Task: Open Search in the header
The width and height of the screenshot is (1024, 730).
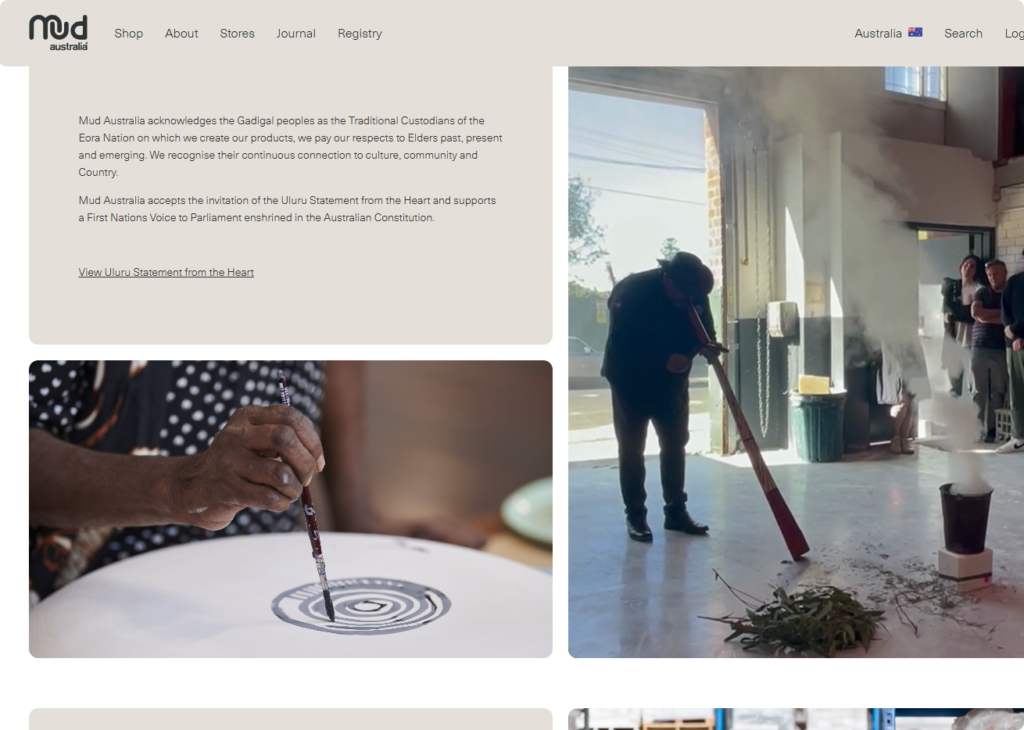Action: pos(963,33)
